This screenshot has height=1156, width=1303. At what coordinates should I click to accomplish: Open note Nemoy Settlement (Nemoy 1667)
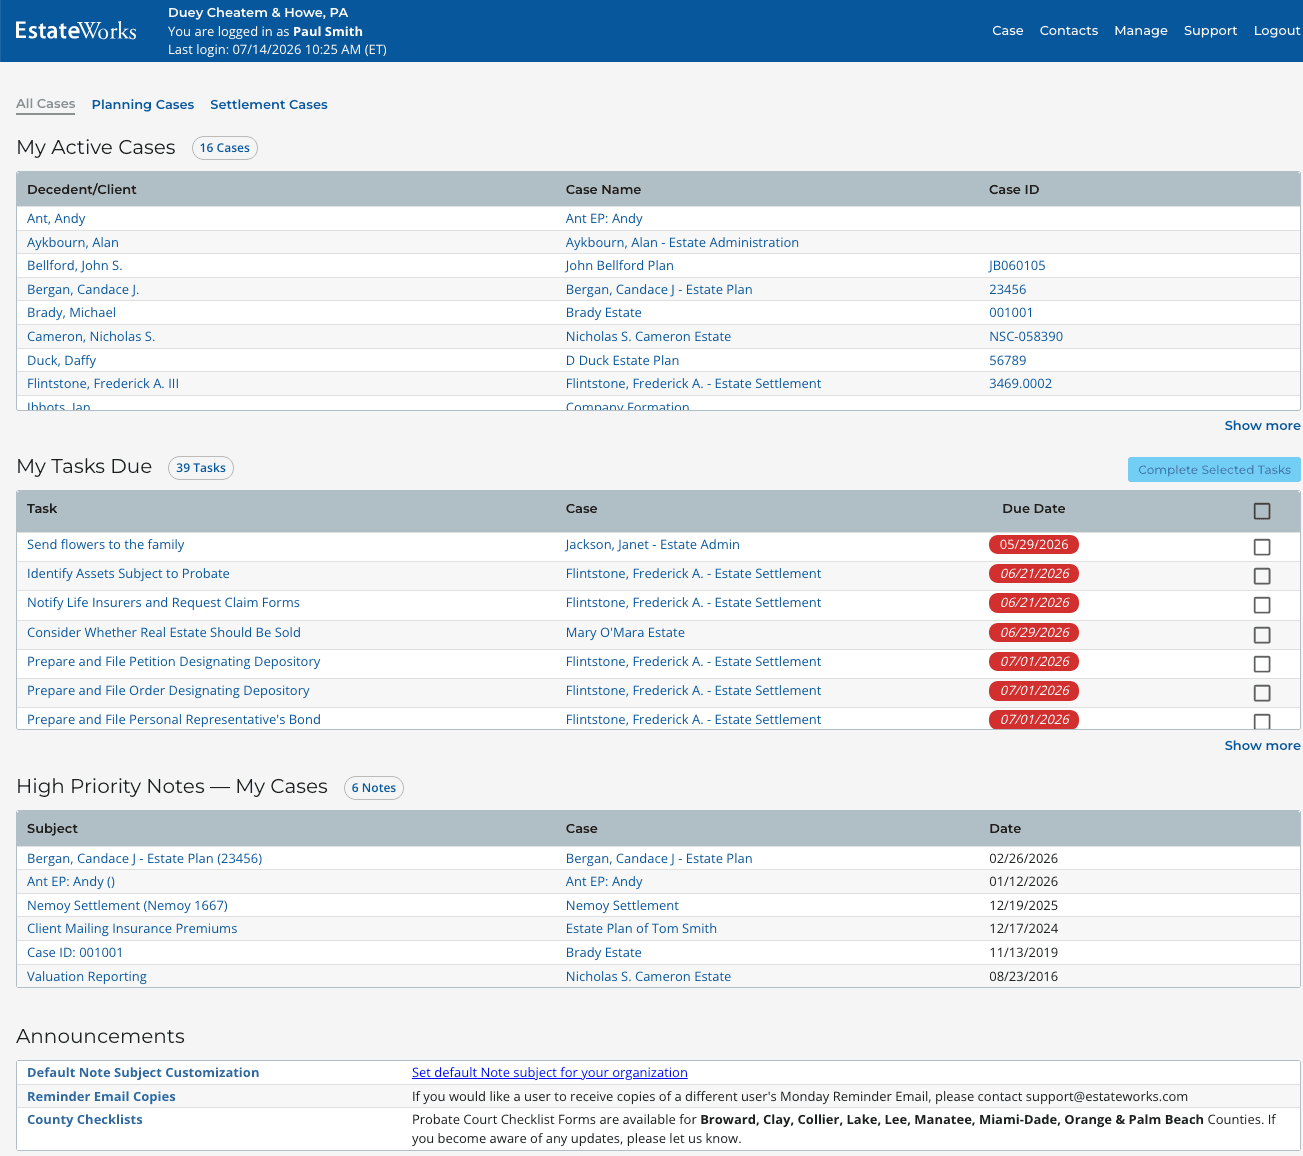[x=127, y=905]
